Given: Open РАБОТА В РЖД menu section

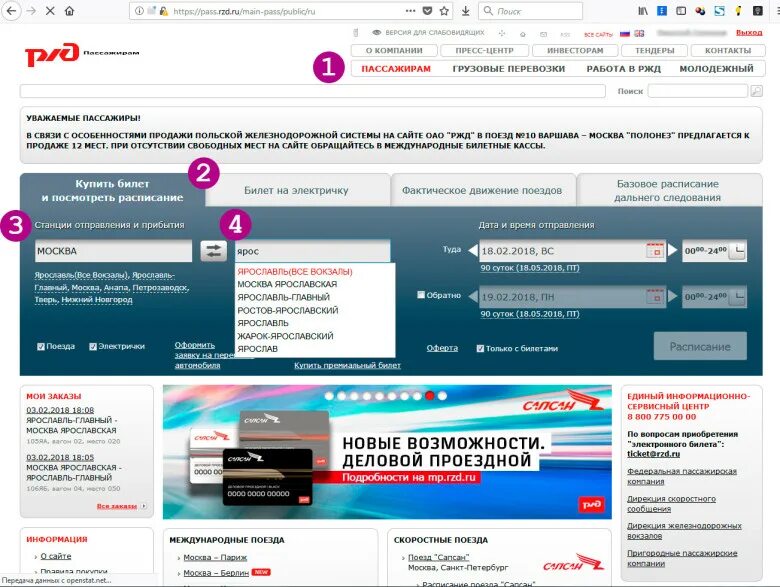Looking at the screenshot, I should point(623,69).
